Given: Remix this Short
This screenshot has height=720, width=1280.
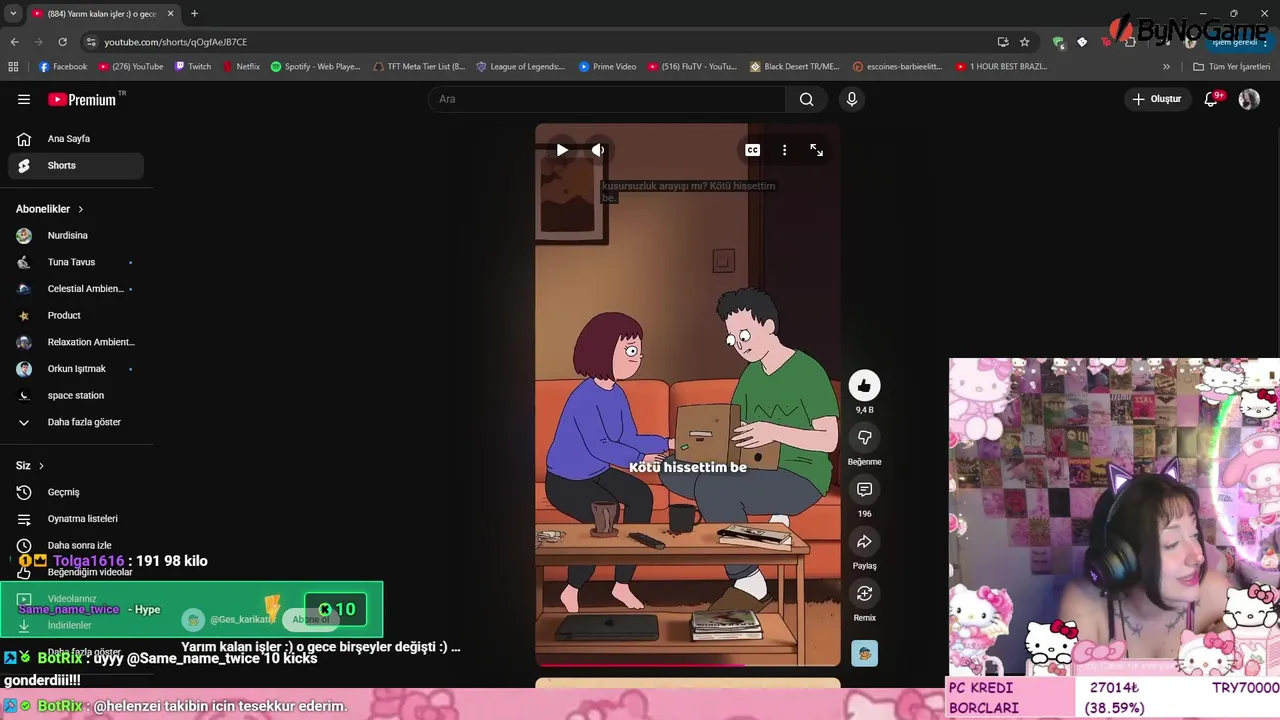Looking at the screenshot, I should tap(864, 593).
